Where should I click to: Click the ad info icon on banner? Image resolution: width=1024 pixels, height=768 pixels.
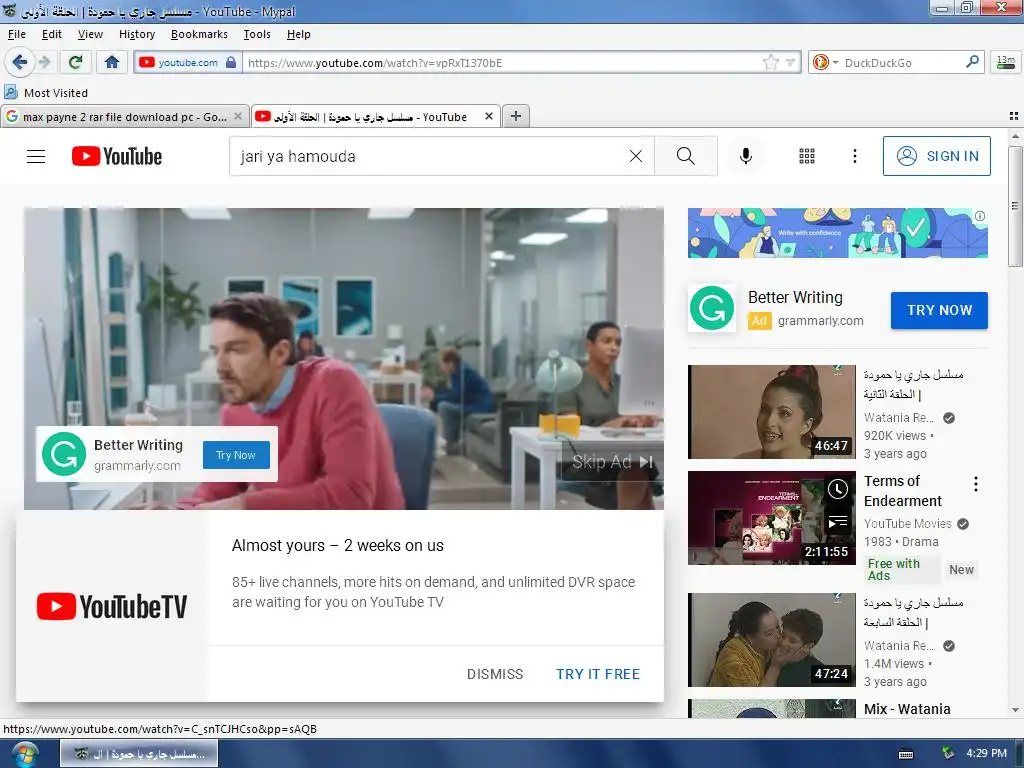click(x=980, y=216)
